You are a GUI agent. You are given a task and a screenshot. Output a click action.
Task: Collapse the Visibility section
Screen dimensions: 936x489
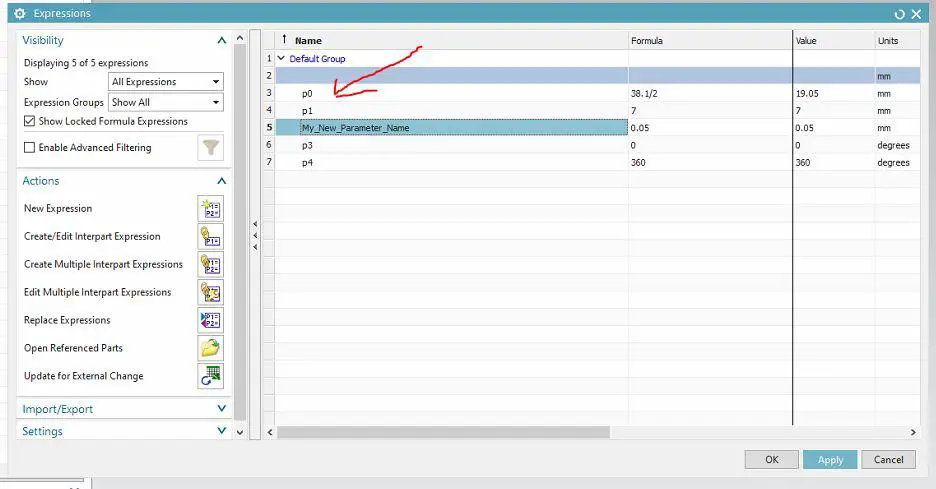point(221,40)
